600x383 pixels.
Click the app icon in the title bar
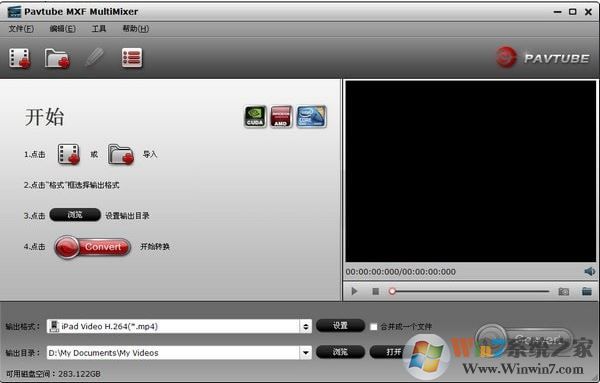(x=14, y=11)
